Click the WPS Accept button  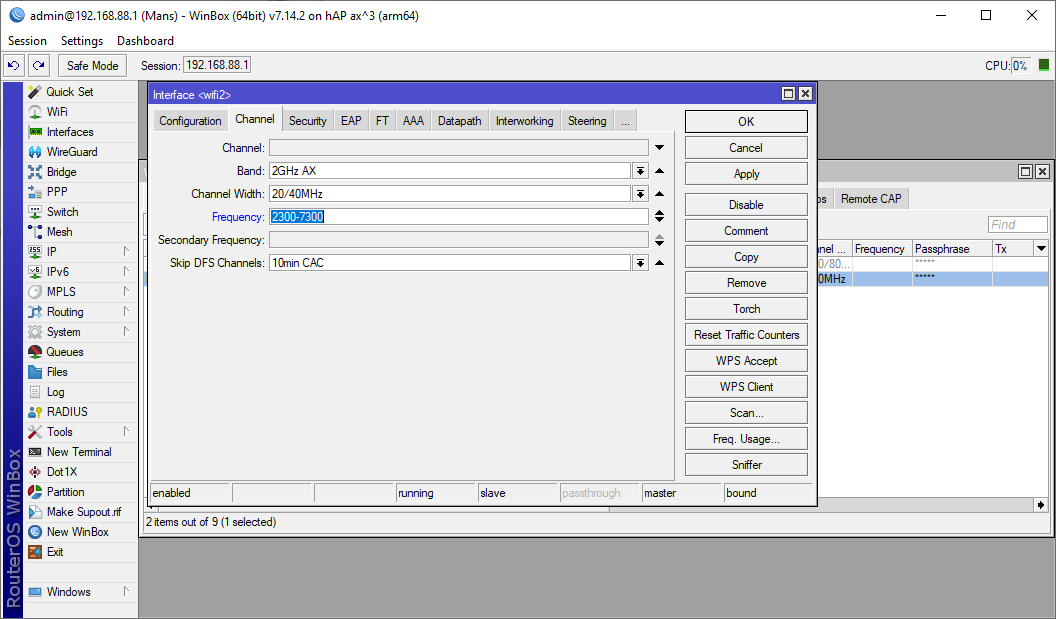pos(746,361)
